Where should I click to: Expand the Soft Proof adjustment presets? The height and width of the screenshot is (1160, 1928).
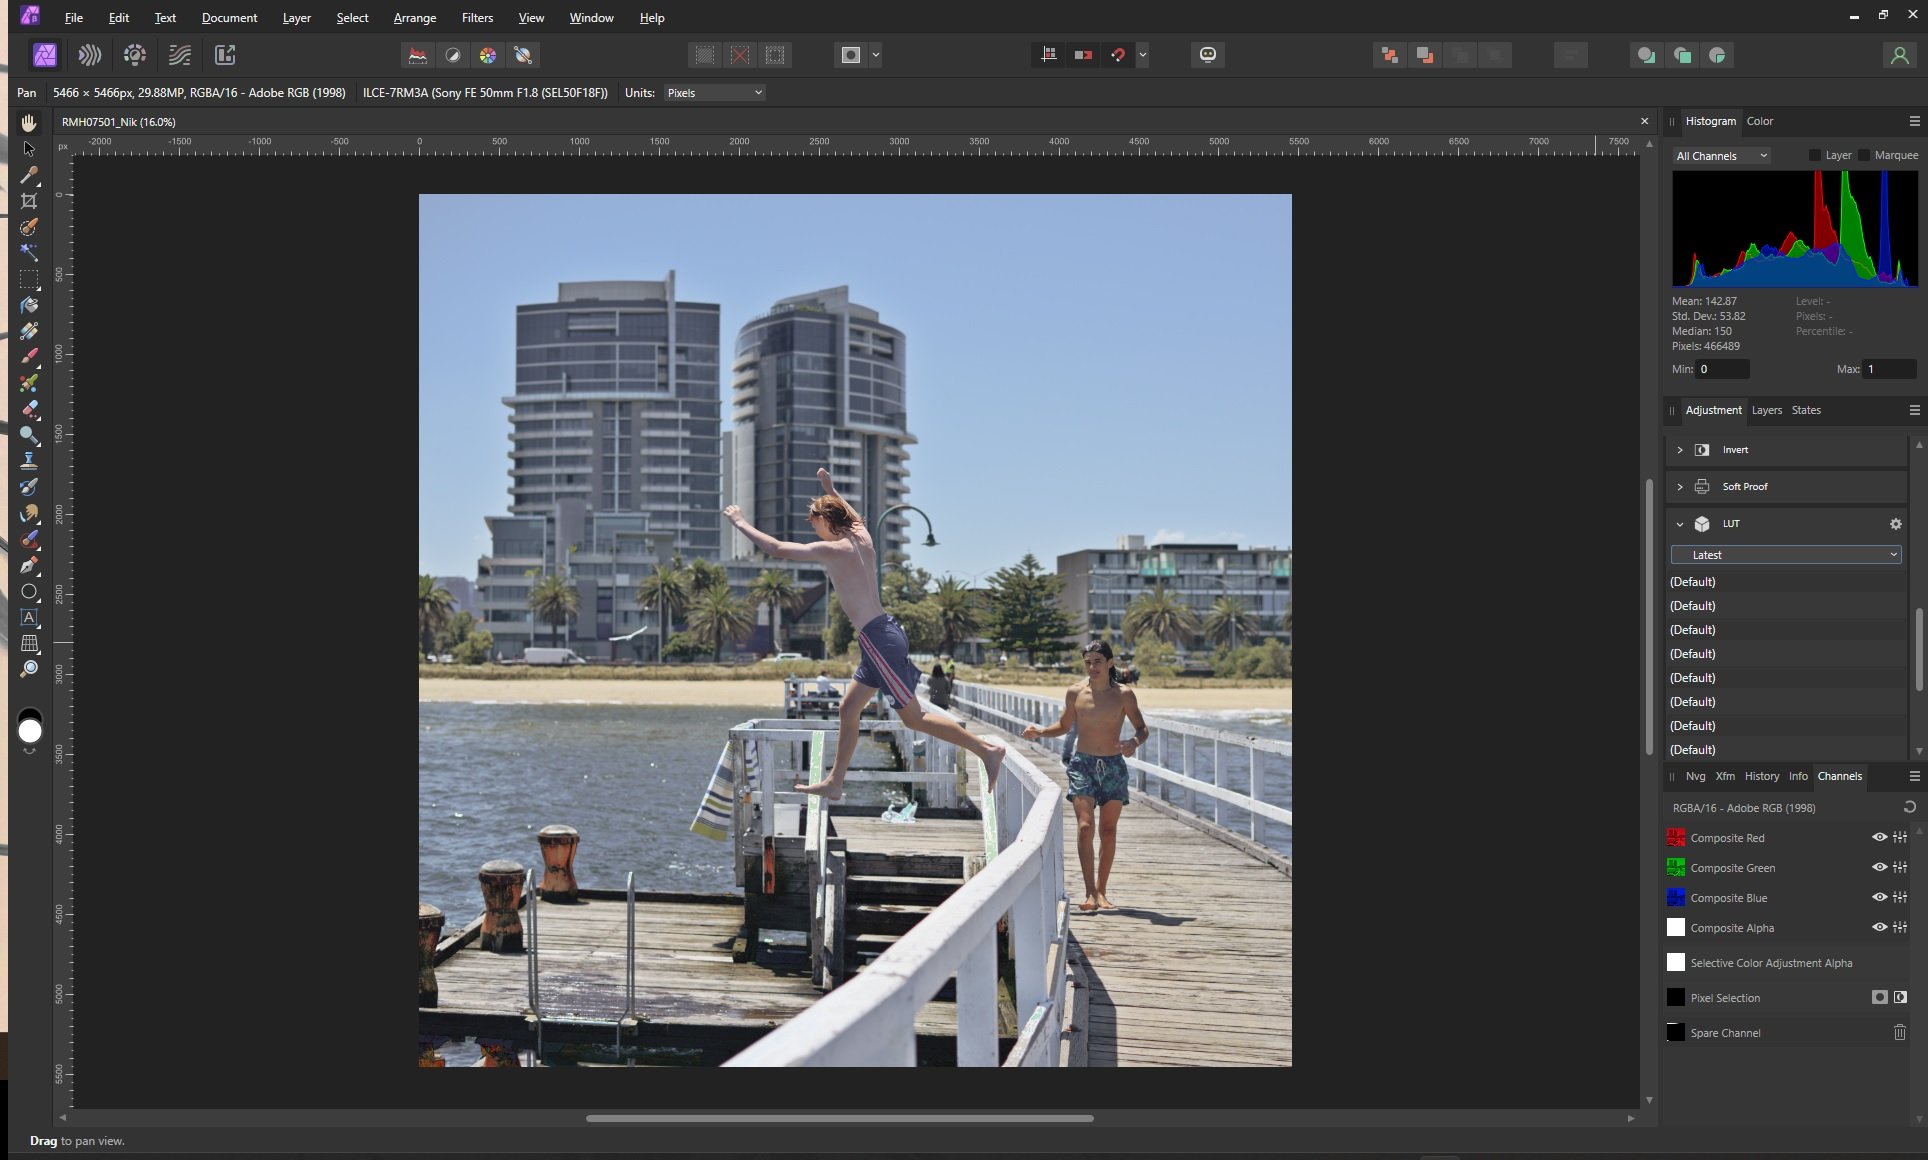tap(1680, 487)
